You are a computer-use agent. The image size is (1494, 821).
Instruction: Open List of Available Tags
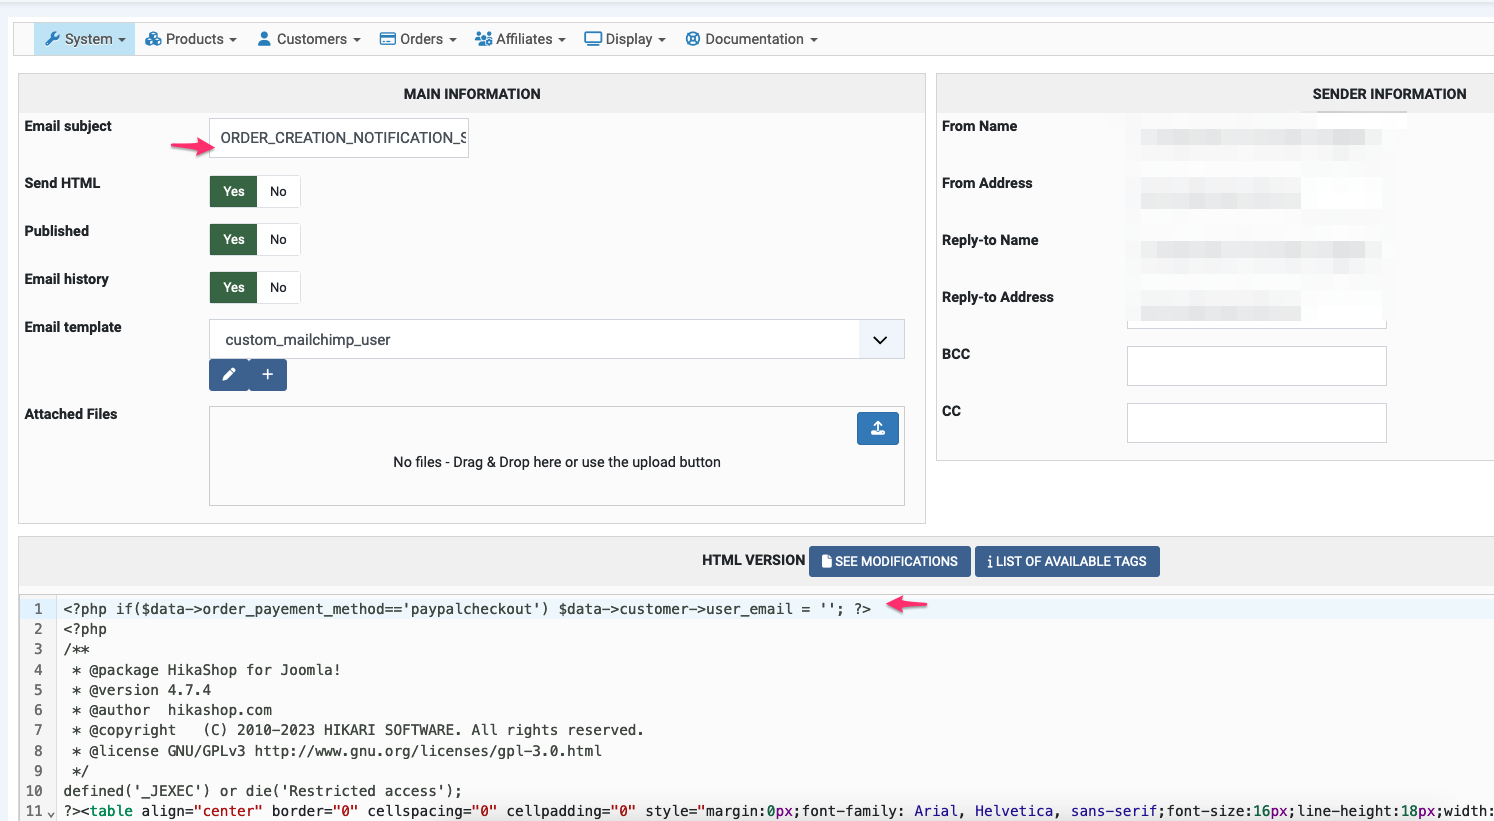1067,561
